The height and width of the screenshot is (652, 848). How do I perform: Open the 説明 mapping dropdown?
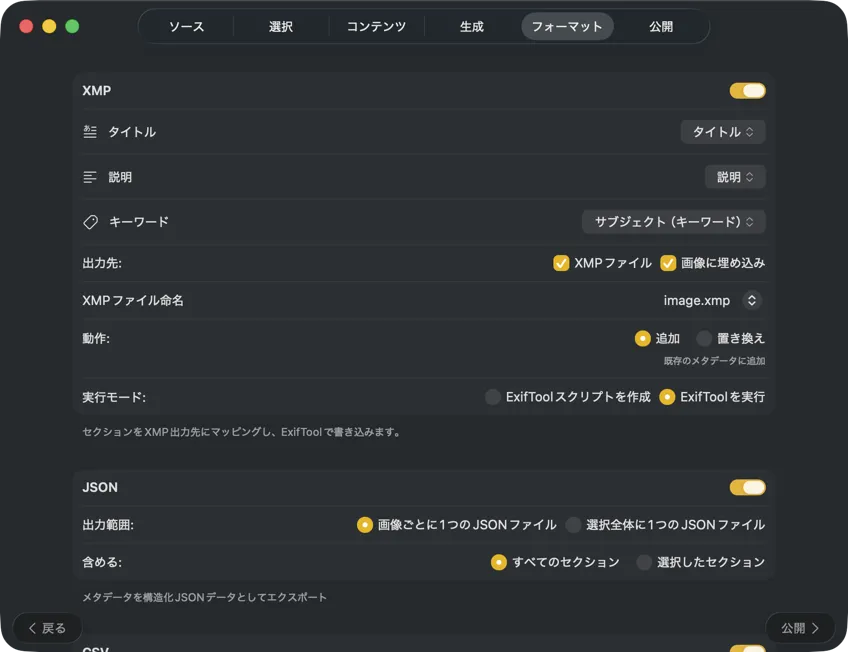pos(735,176)
